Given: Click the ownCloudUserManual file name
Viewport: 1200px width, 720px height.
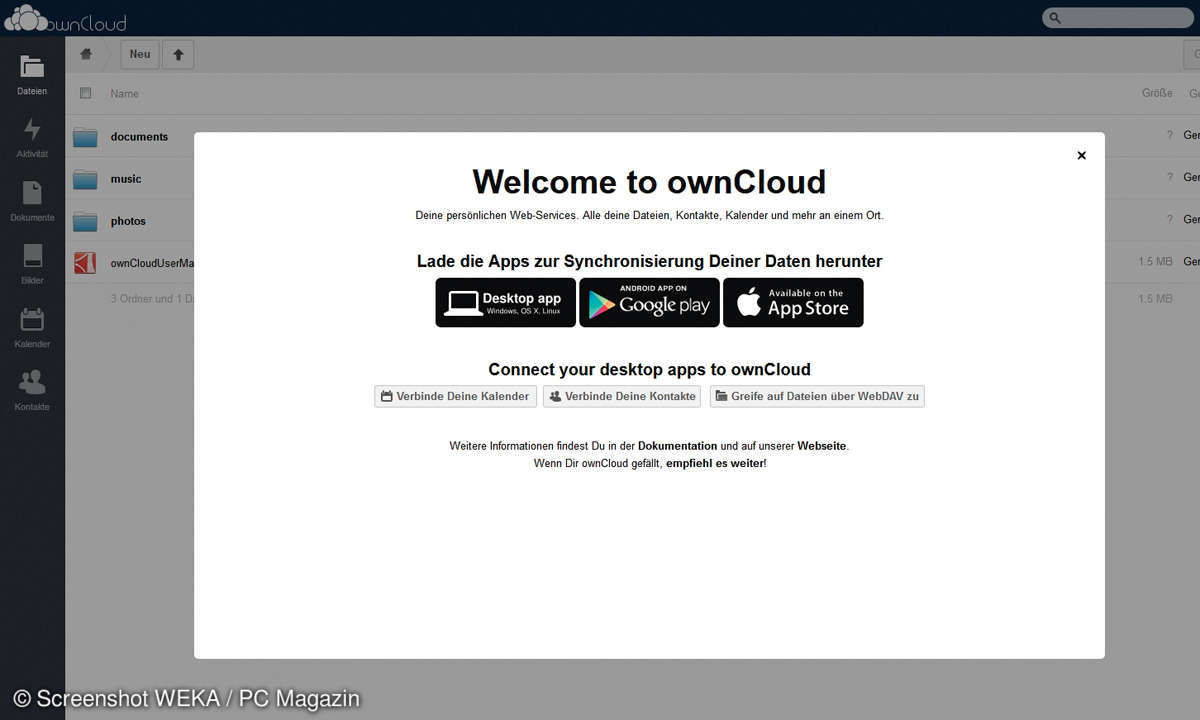Looking at the screenshot, I should [152, 263].
